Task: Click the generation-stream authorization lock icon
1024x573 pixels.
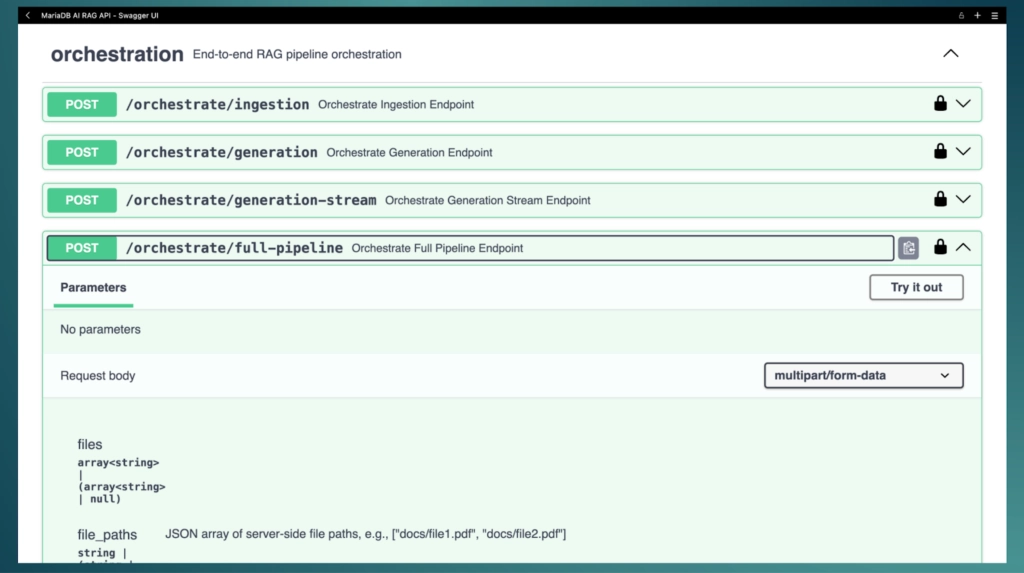Action: click(940, 200)
